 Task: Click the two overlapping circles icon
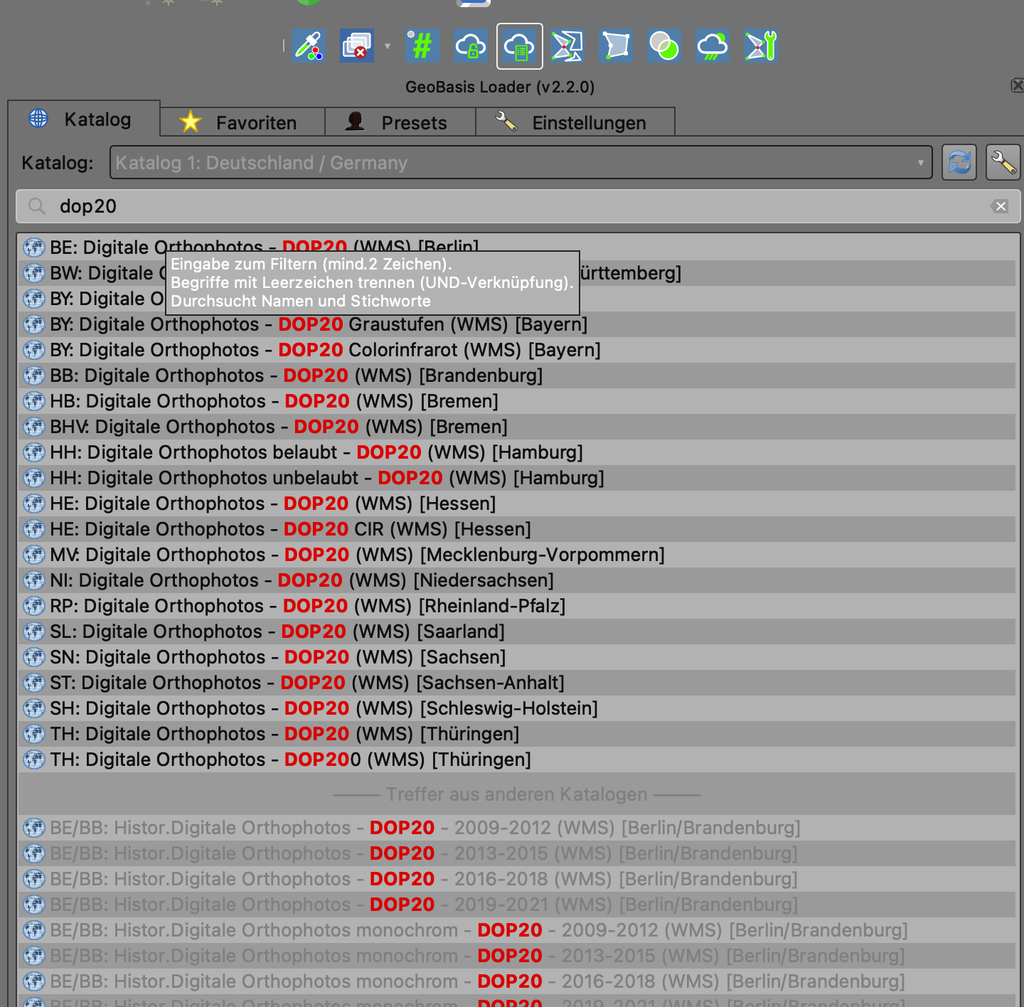coord(664,46)
